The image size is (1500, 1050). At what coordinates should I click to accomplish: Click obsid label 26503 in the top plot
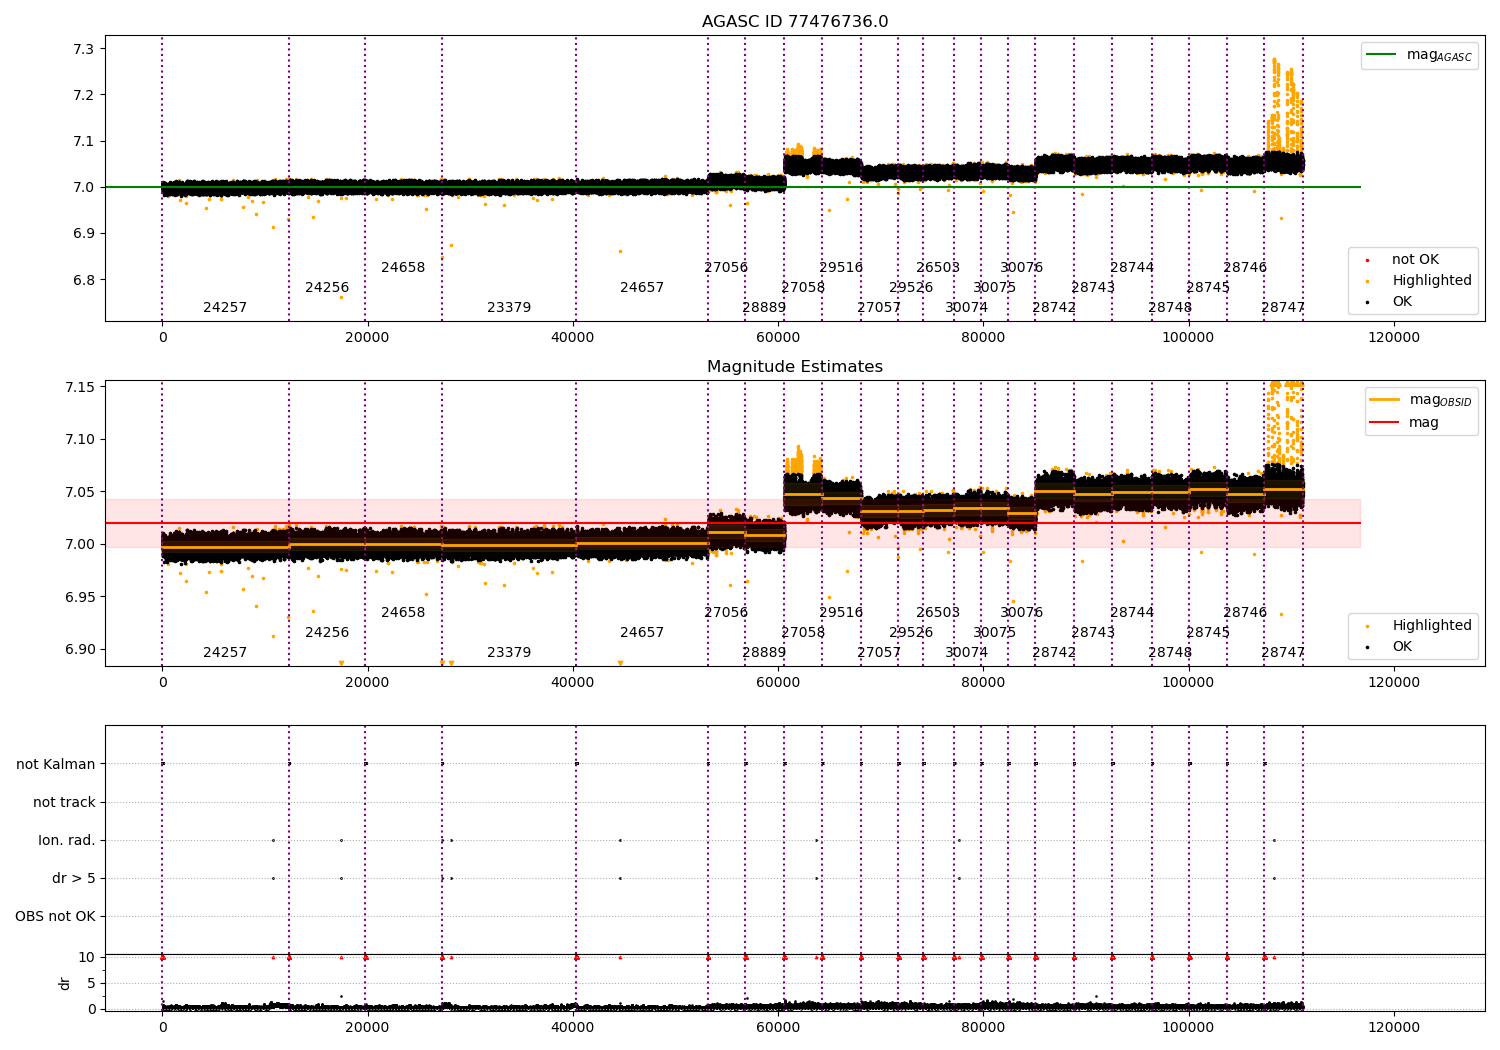(938, 268)
